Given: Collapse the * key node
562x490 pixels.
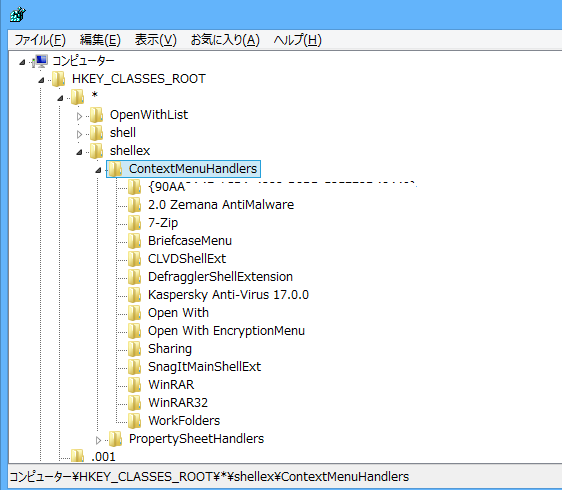Looking at the screenshot, I should pos(60,98).
